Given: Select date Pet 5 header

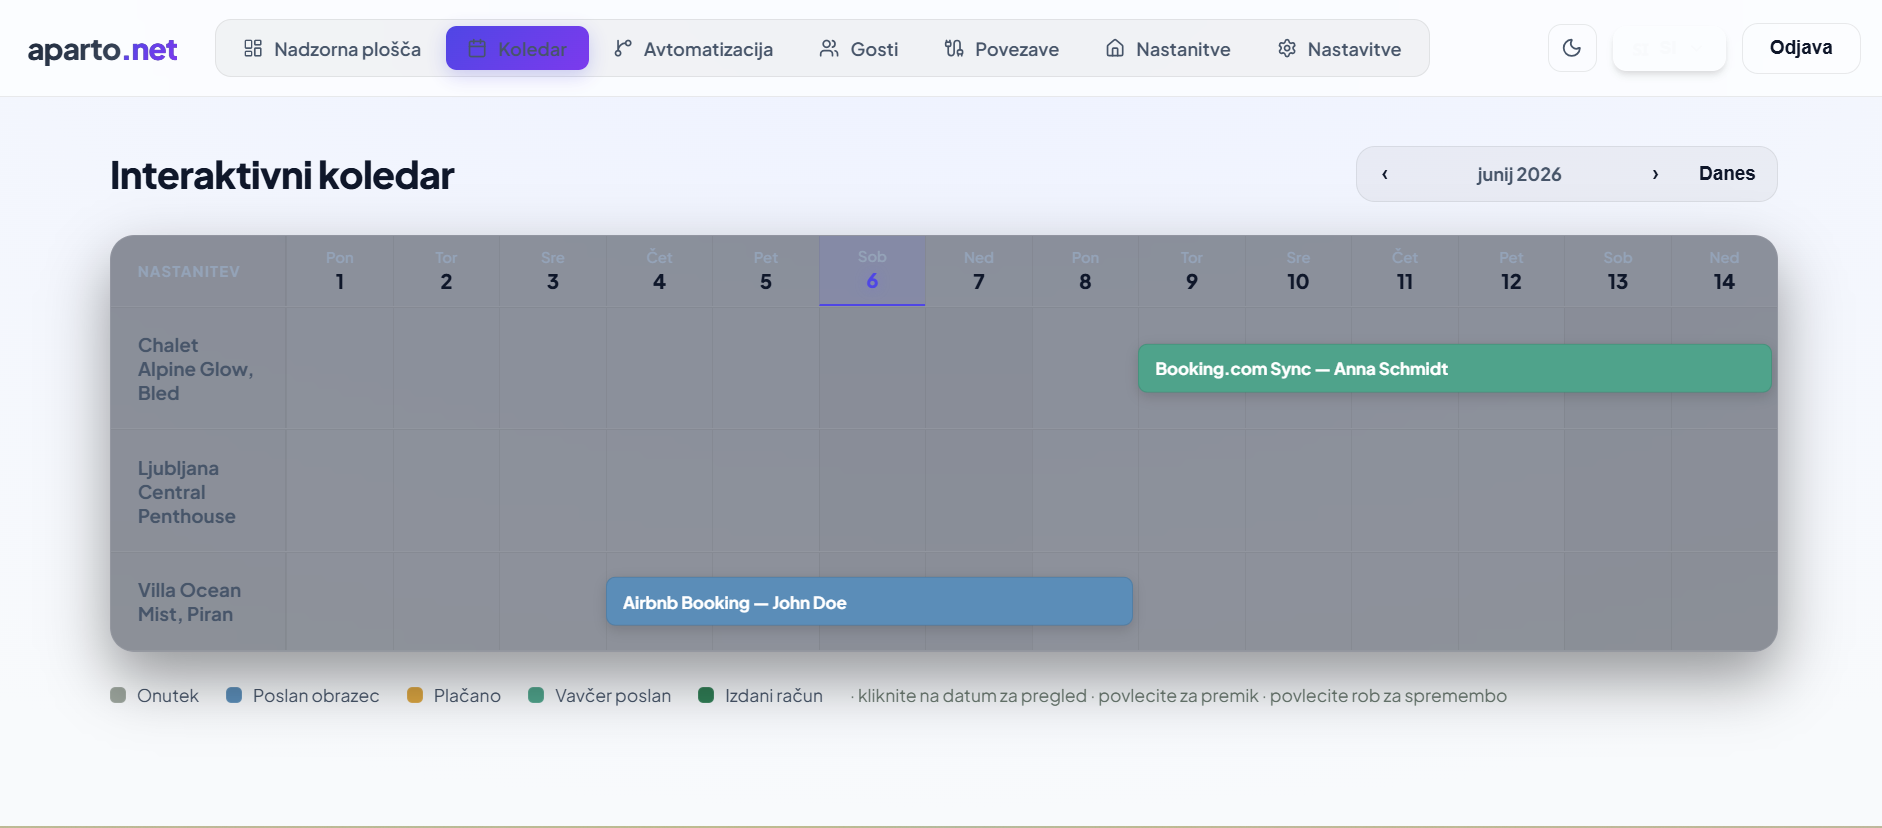Looking at the screenshot, I should click(x=766, y=271).
